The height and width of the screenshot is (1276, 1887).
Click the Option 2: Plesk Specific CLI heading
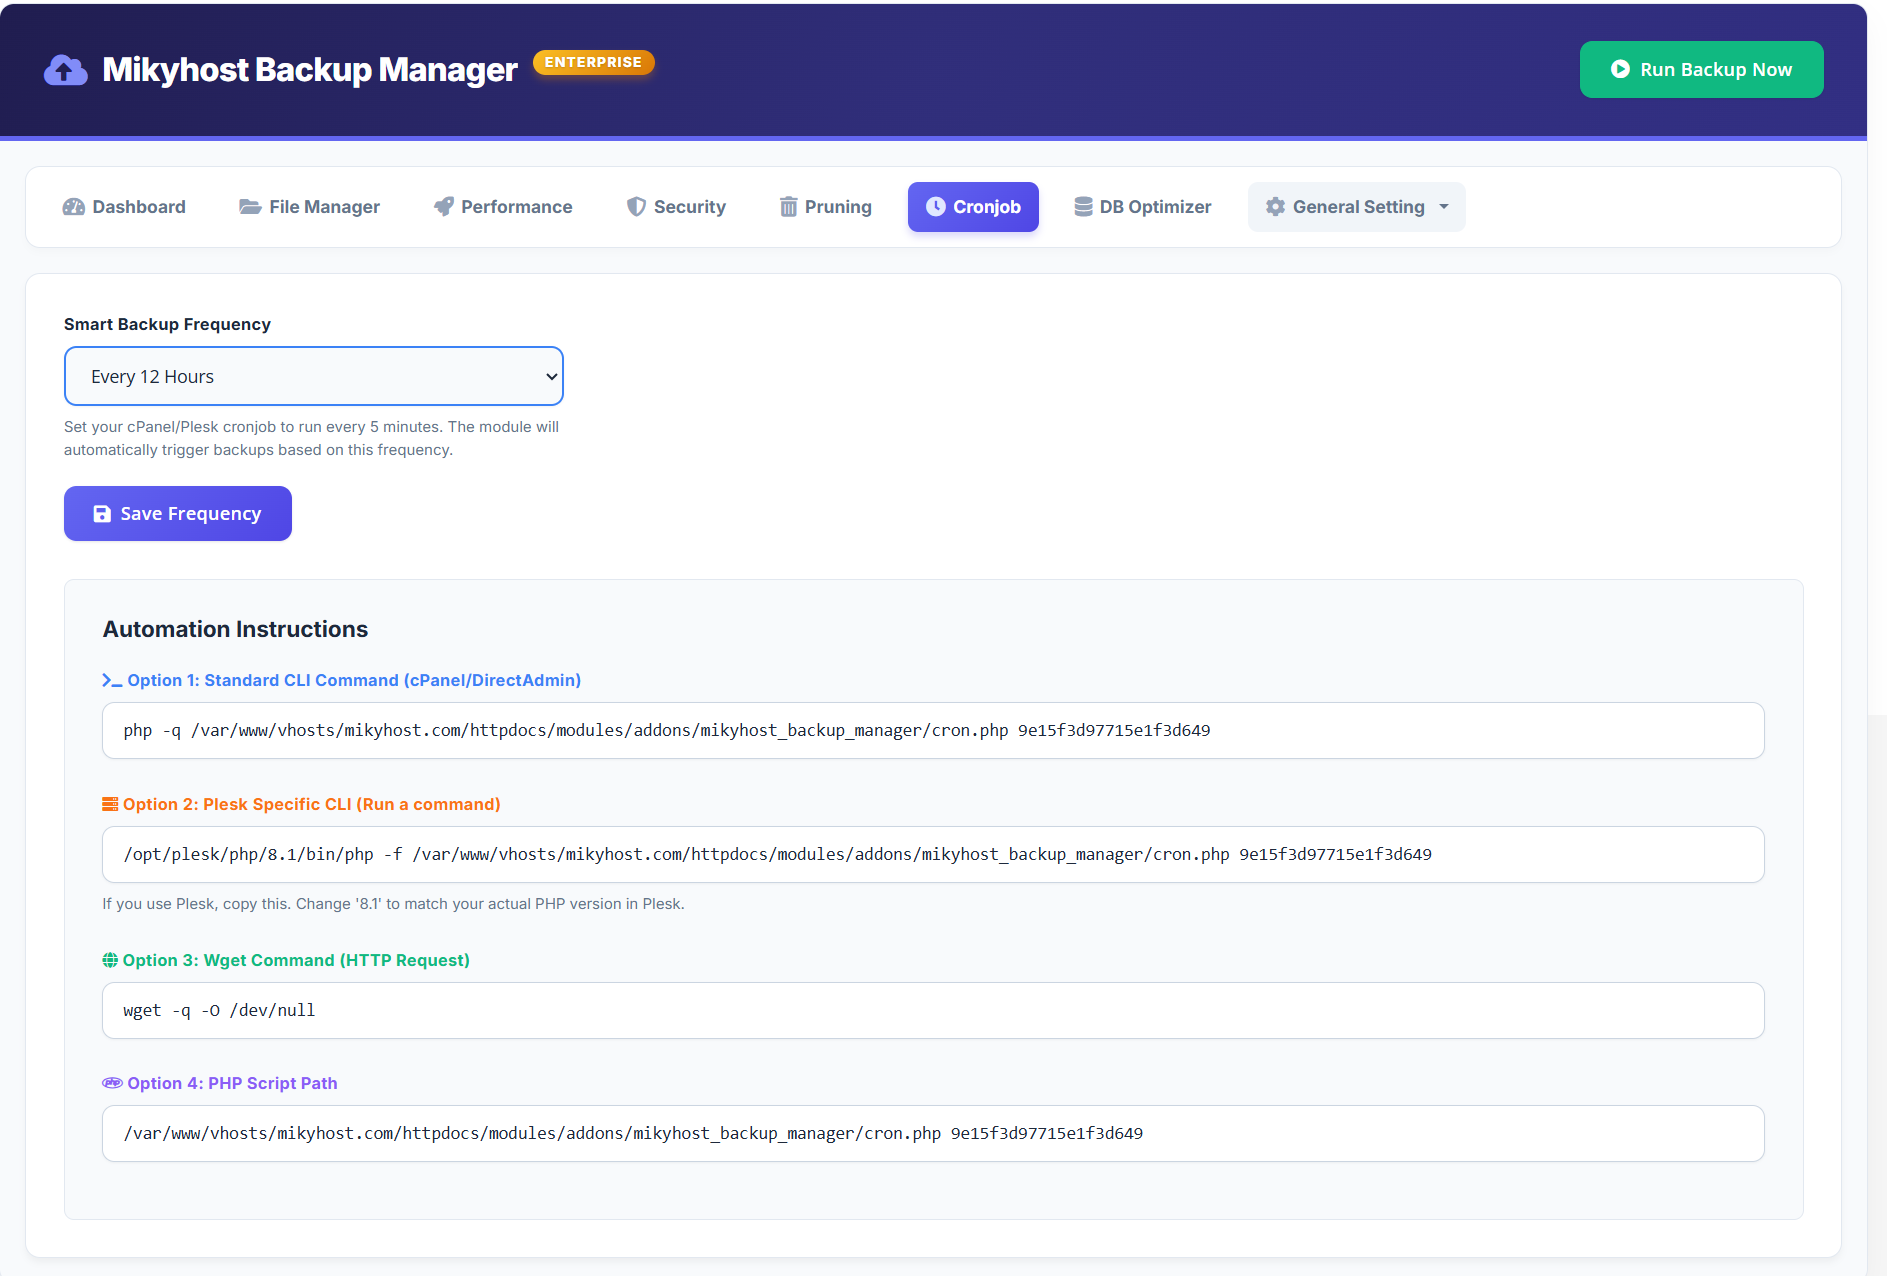312,804
